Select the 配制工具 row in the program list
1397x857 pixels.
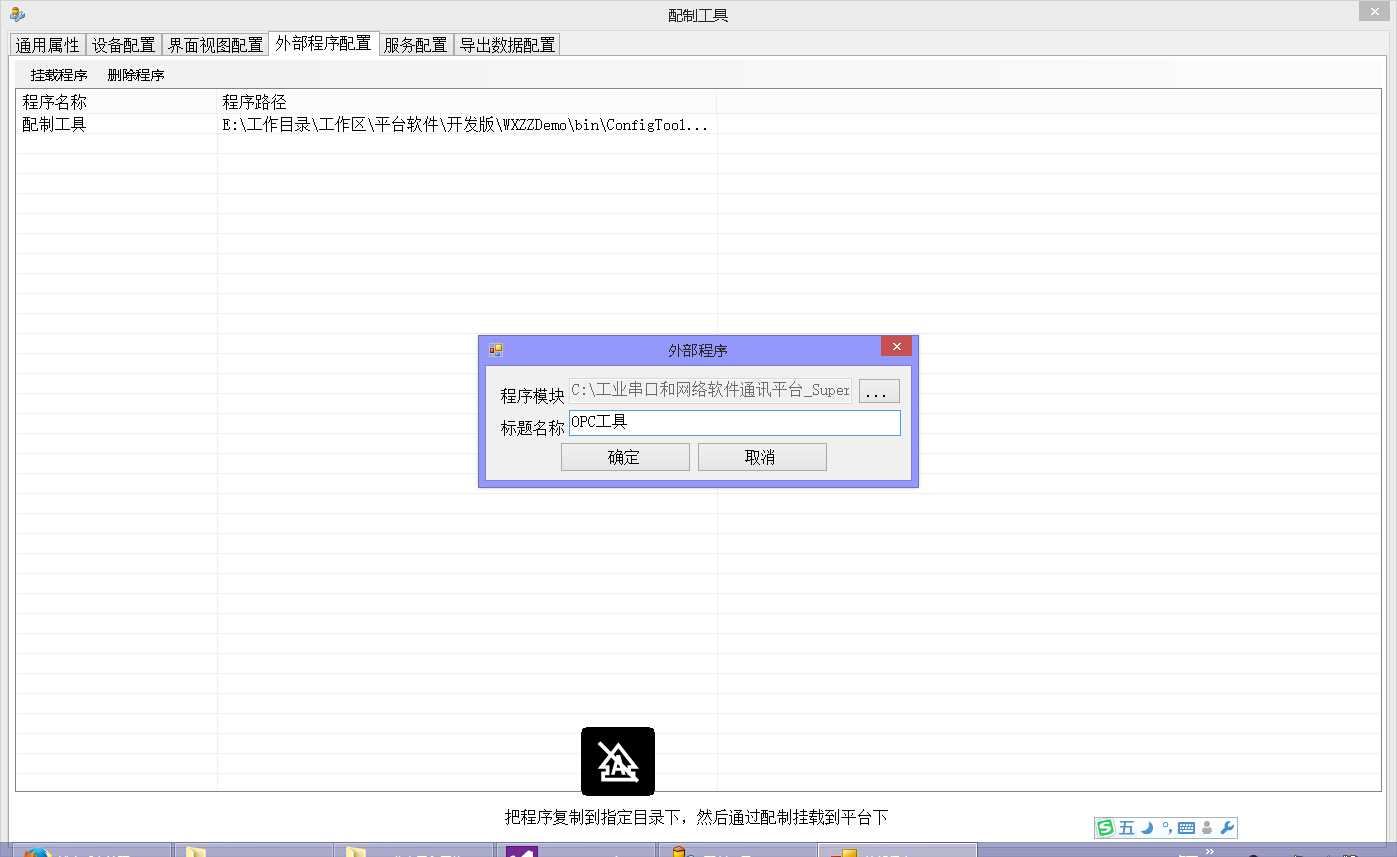click(x=698, y=125)
